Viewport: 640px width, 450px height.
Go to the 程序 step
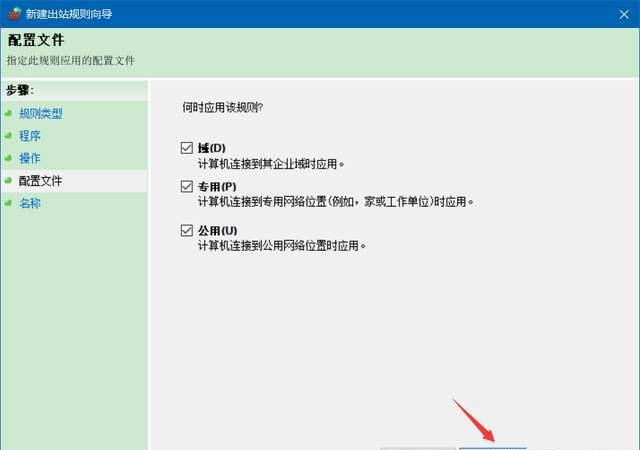click(x=29, y=136)
